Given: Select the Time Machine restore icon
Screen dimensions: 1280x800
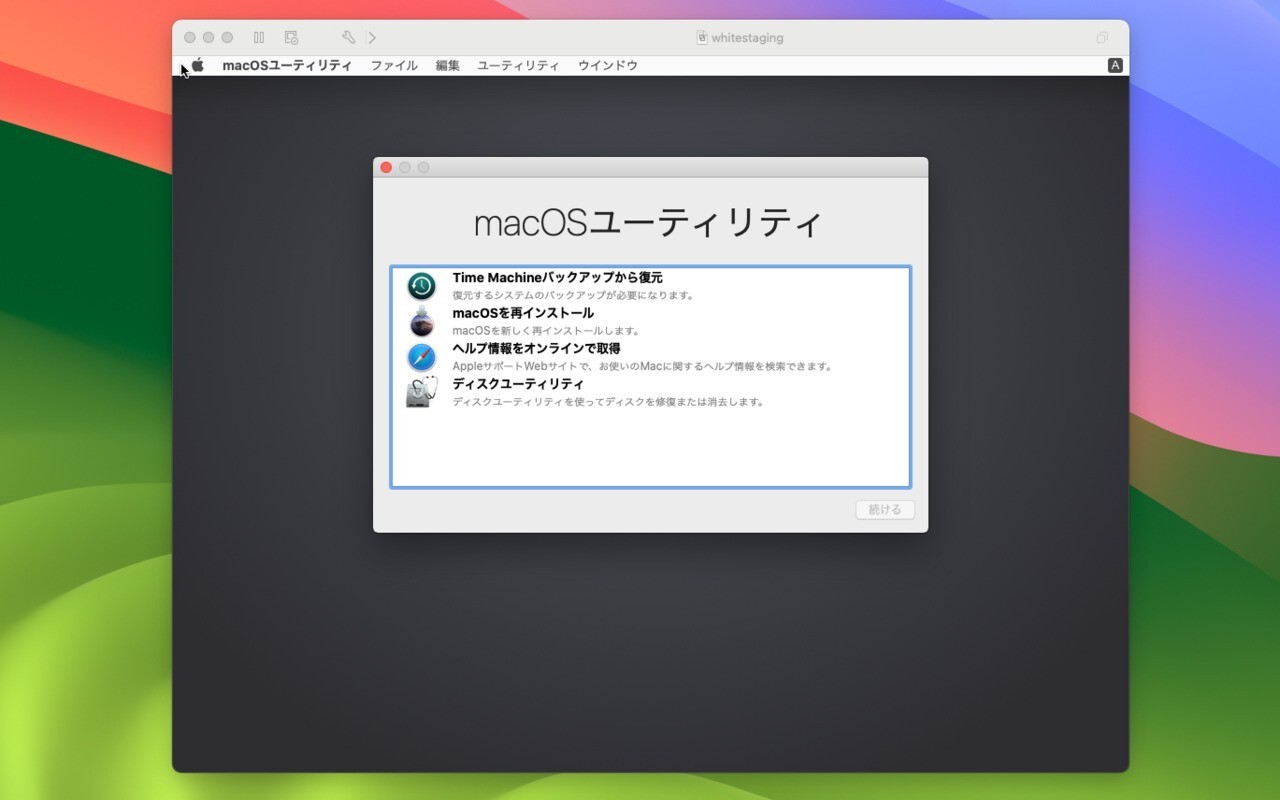Looking at the screenshot, I should 421,285.
